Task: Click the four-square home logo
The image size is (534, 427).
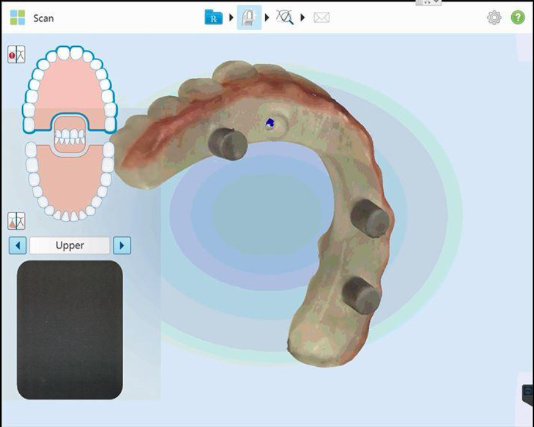Action: tap(17, 17)
